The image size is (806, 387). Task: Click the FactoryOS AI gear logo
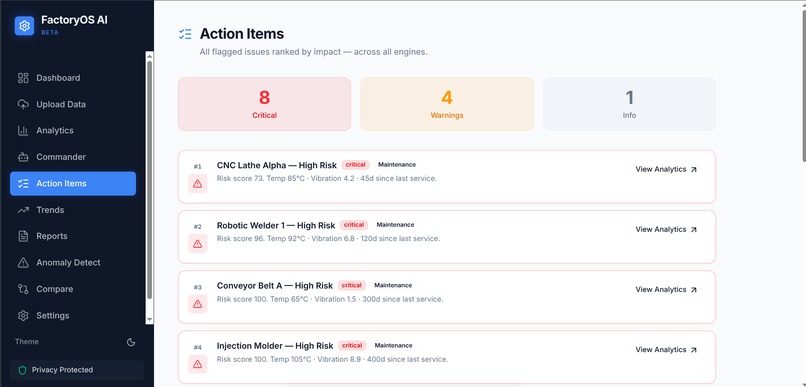coord(24,26)
